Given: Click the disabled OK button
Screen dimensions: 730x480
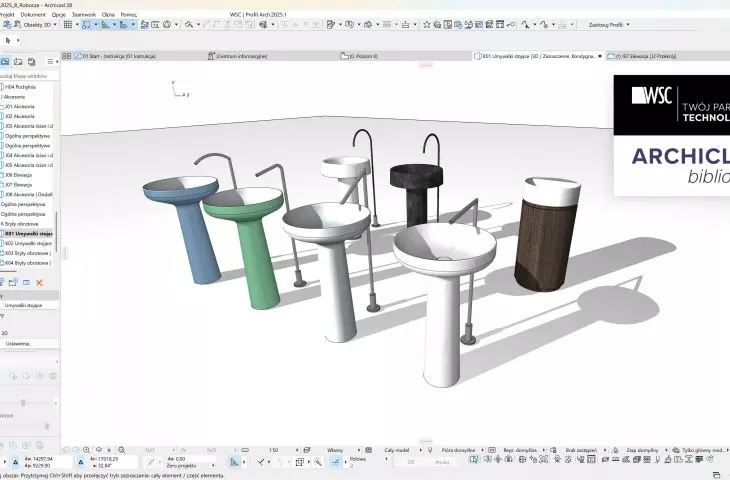Looking at the screenshot, I should click(x=411, y=462).
